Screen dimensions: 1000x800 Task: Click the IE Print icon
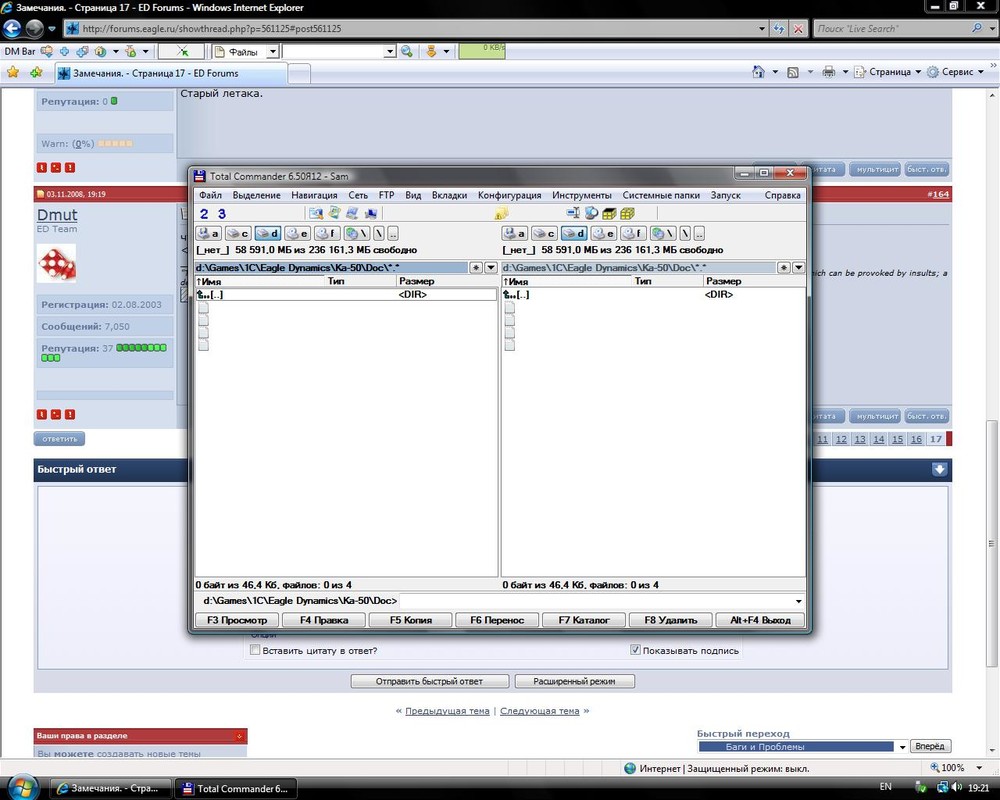point(828,71)
